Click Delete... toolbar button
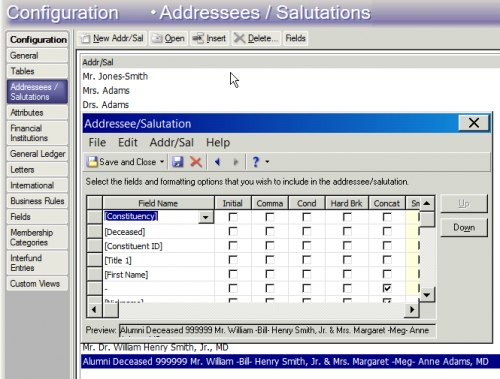Image resolution: width=500 pixels, height=379 pixels. click(256, 38)
